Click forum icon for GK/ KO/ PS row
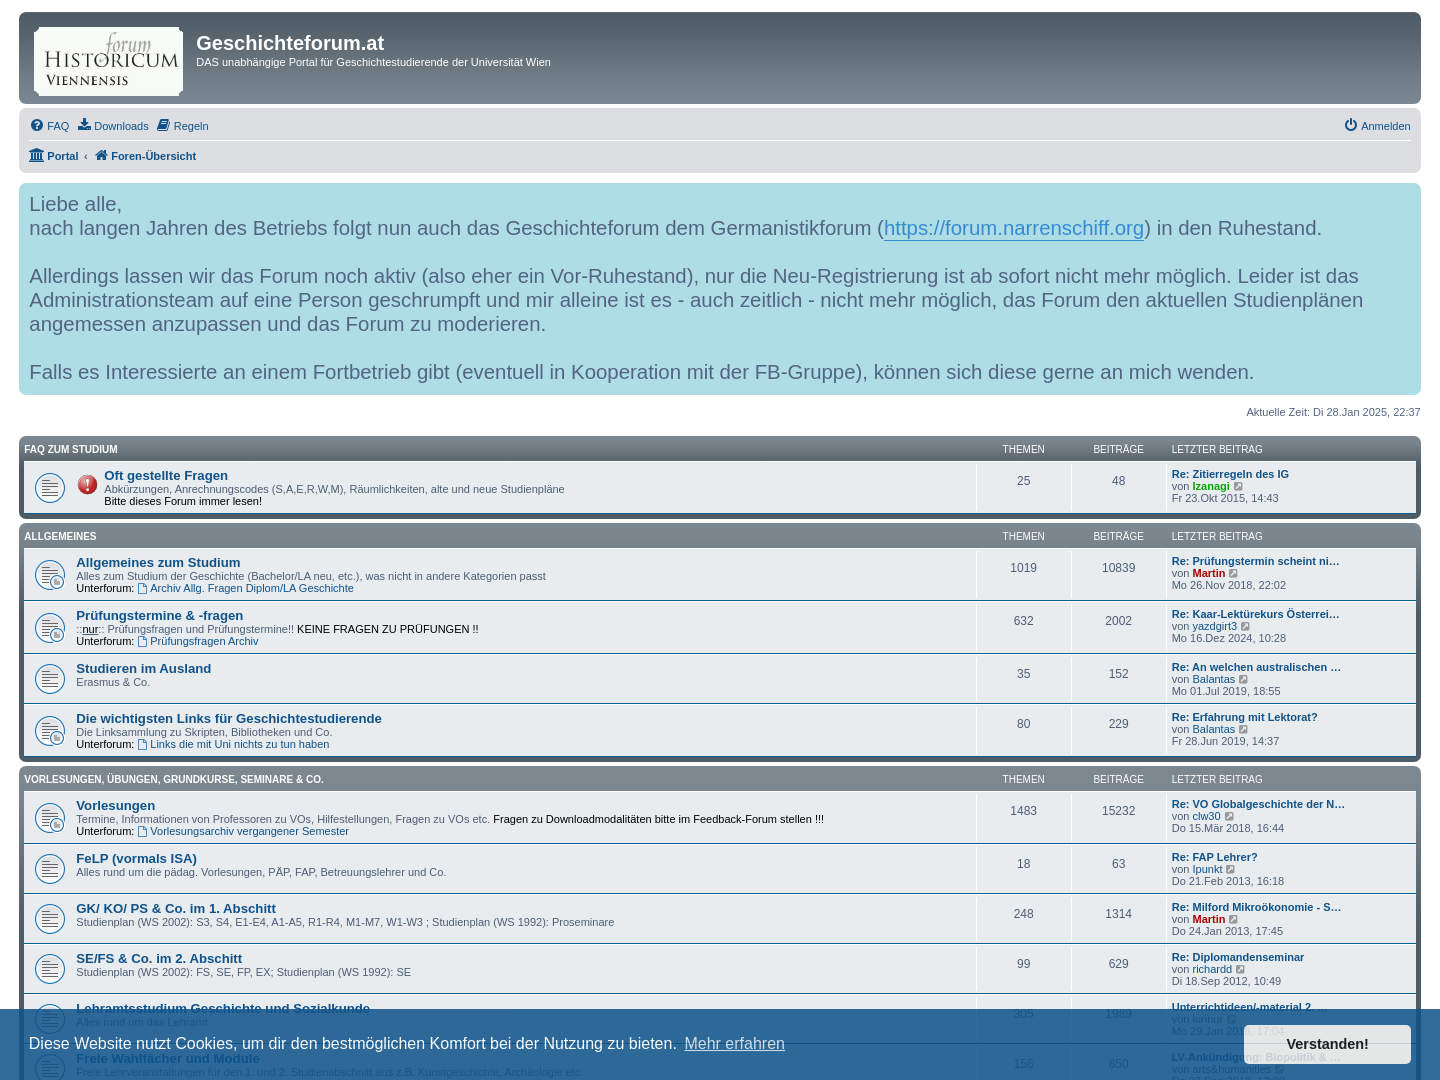The image size is (1440, 1080). tap(50, 919)
